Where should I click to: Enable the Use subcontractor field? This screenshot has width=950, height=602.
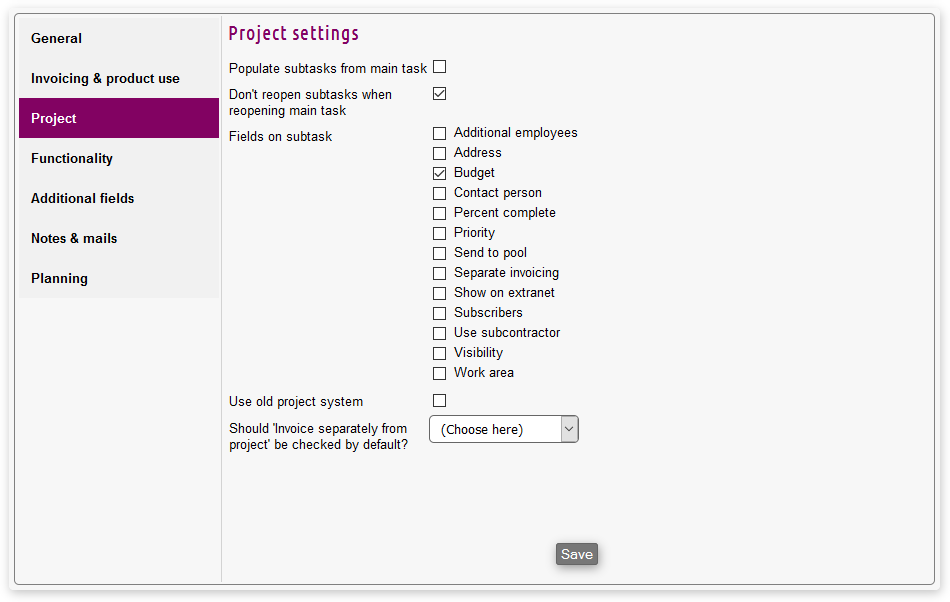(439, 333)
